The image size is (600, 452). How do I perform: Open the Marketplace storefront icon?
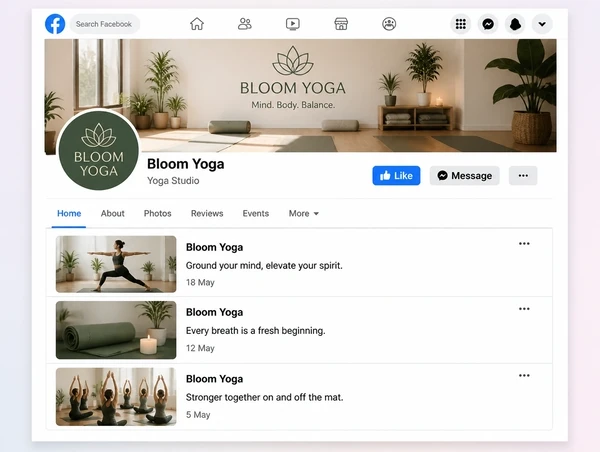point(341,24)
